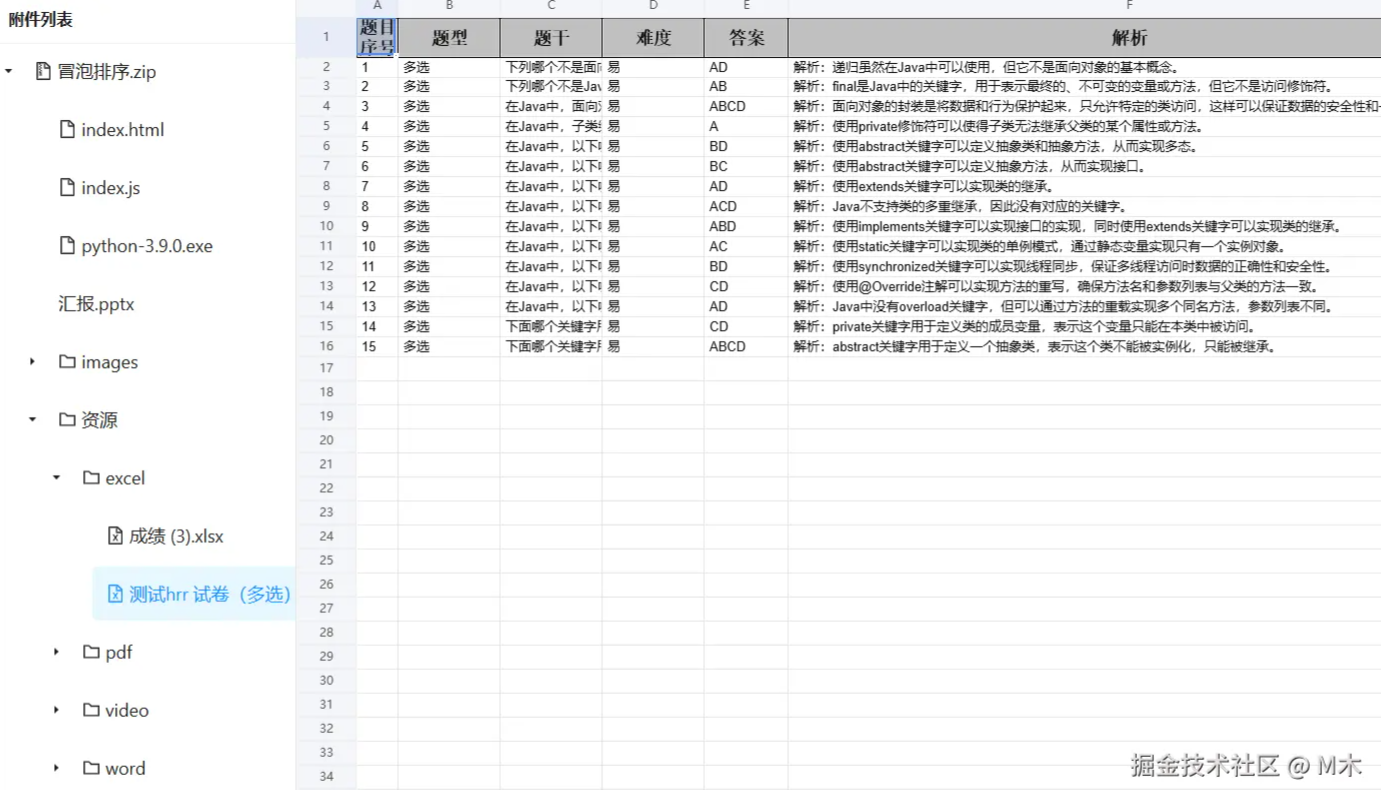The width and height of the screenshot is (1381, 790).
Task: Click answer cell BC in row 7
Action: coord(746,167)
